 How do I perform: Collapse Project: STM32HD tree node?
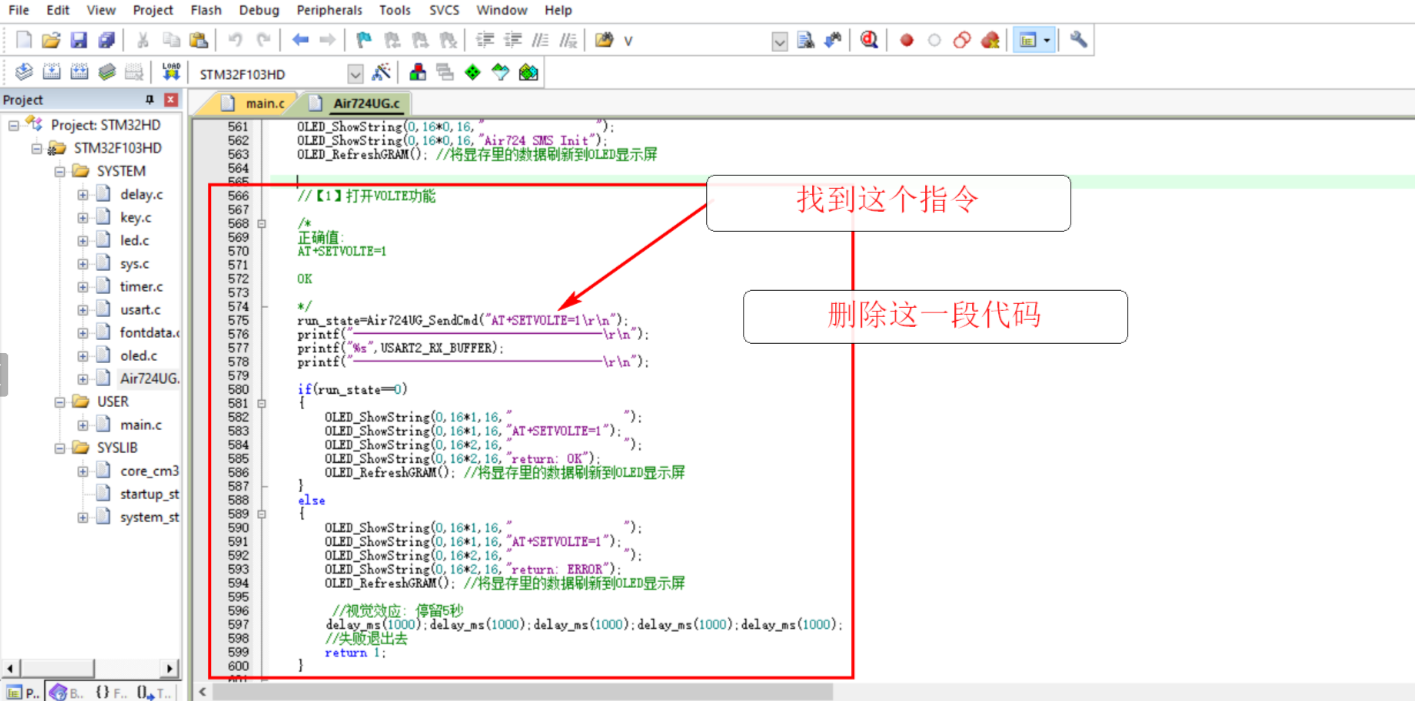[14, 125]
